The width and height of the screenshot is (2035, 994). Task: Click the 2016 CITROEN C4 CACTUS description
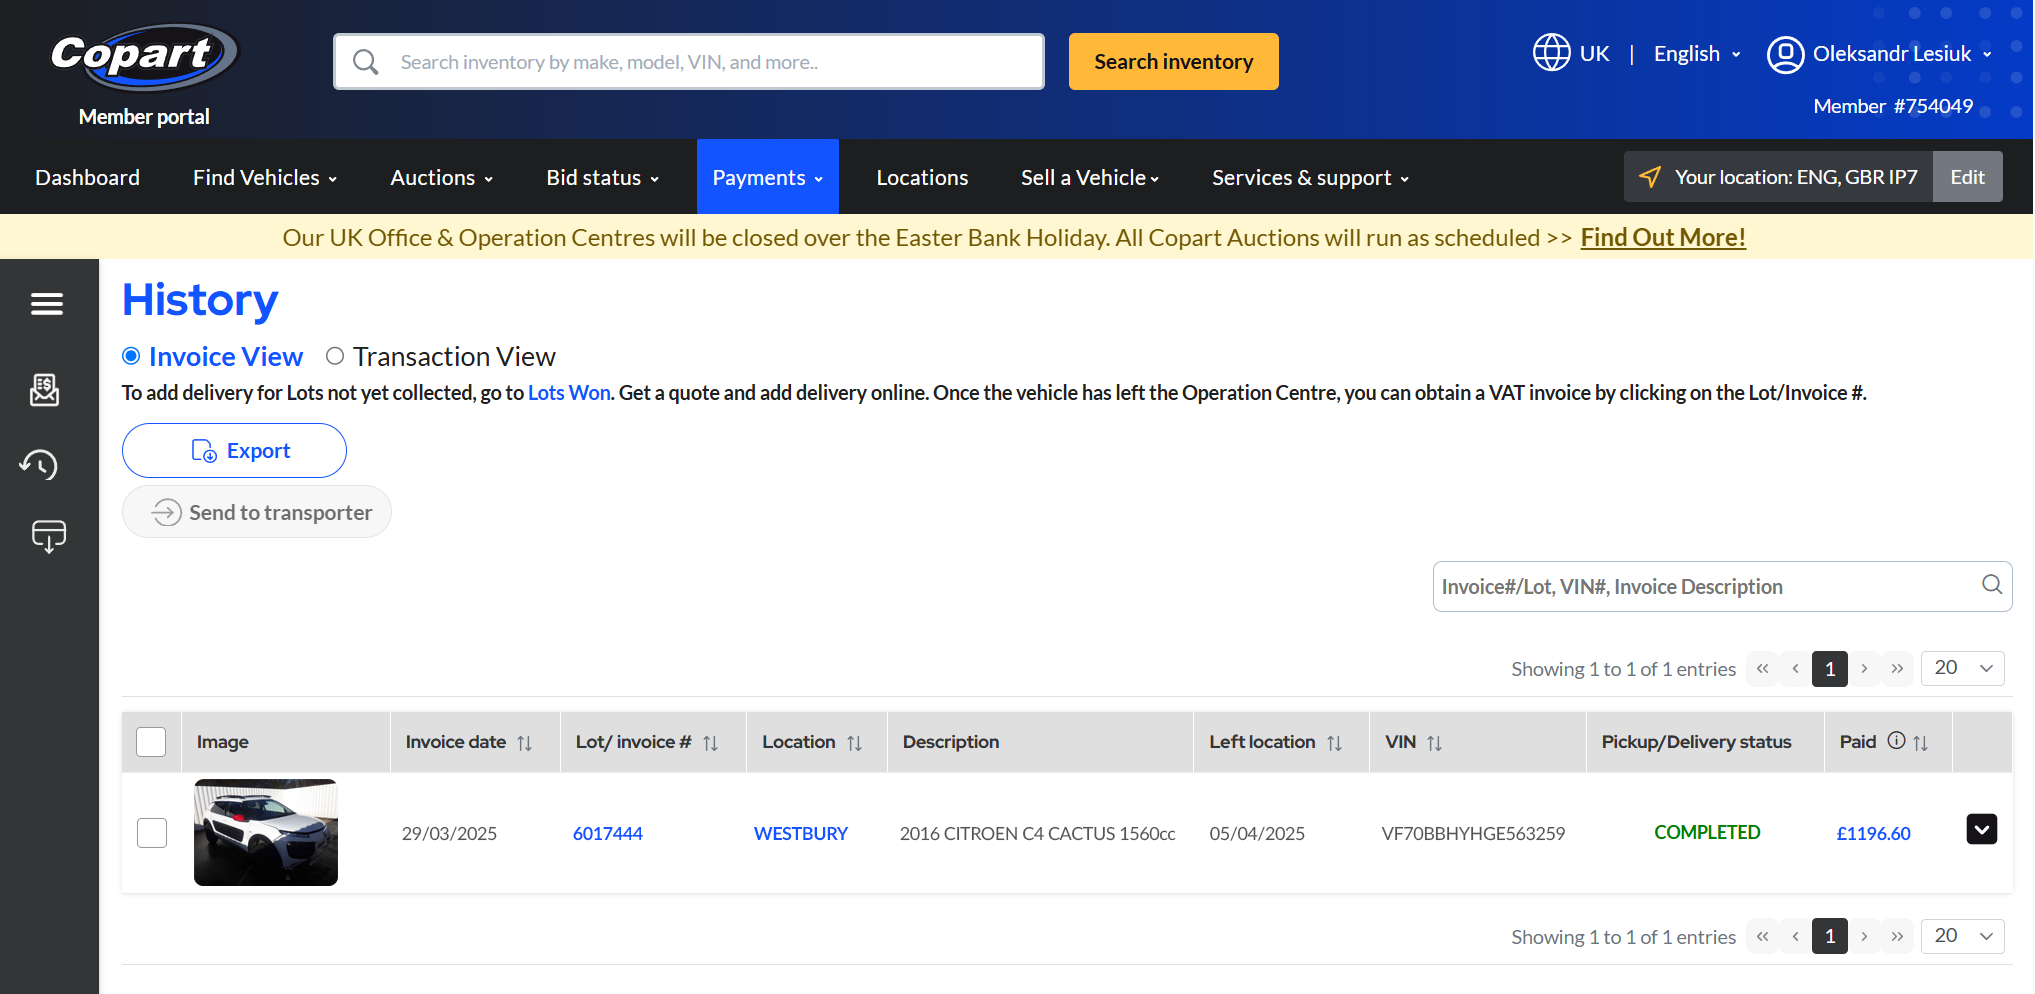tap(1037, 833)
